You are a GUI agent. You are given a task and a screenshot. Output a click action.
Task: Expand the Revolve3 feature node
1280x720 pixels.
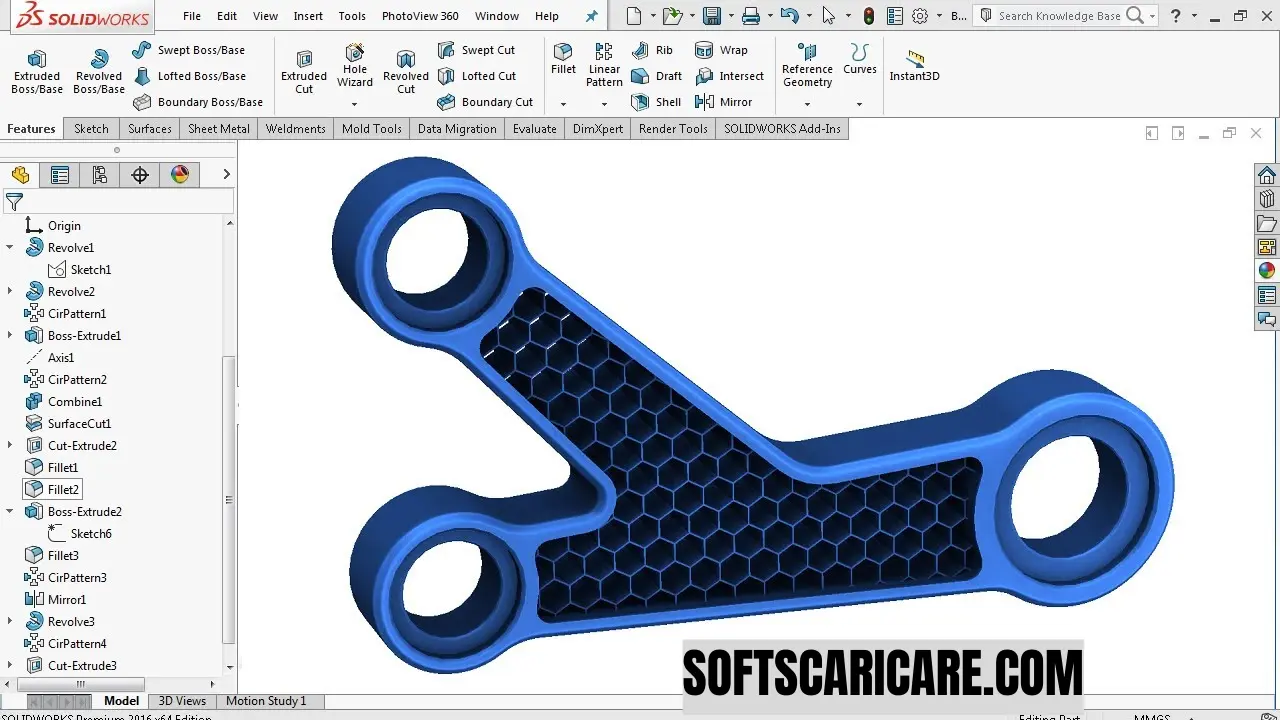[10, 621]
